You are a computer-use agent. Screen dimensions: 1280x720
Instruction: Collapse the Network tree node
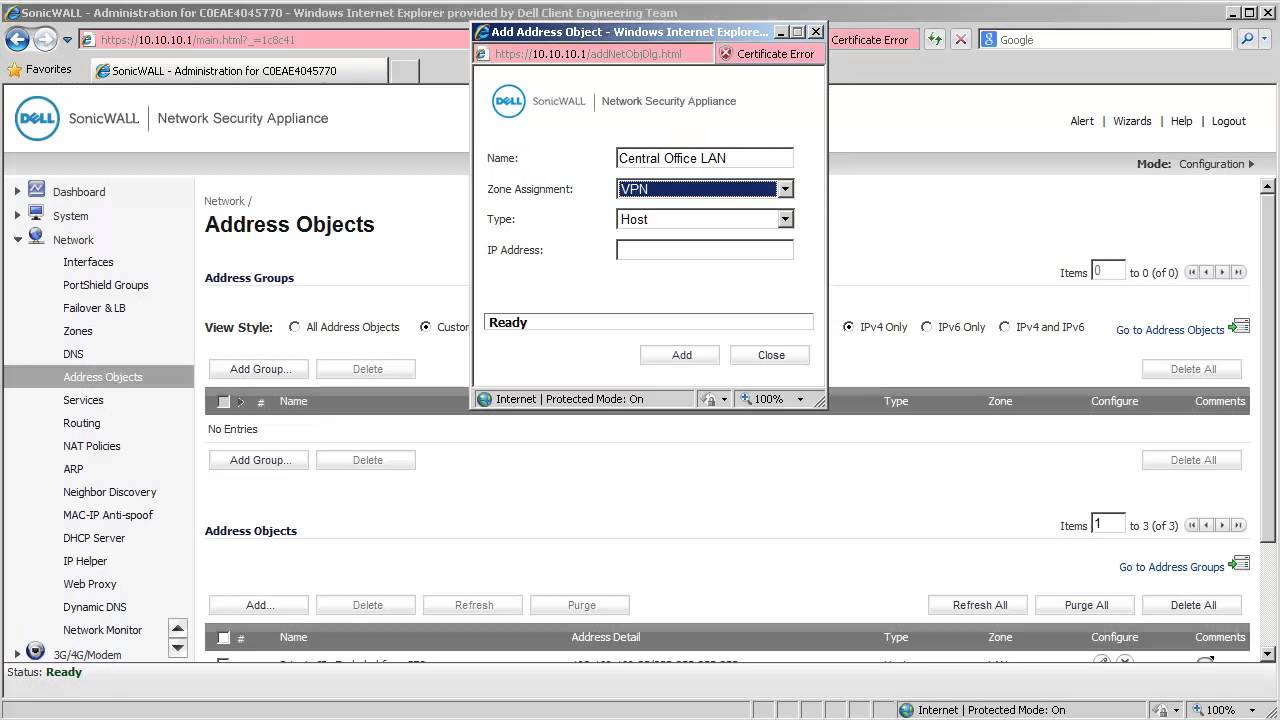pos(17,240)
